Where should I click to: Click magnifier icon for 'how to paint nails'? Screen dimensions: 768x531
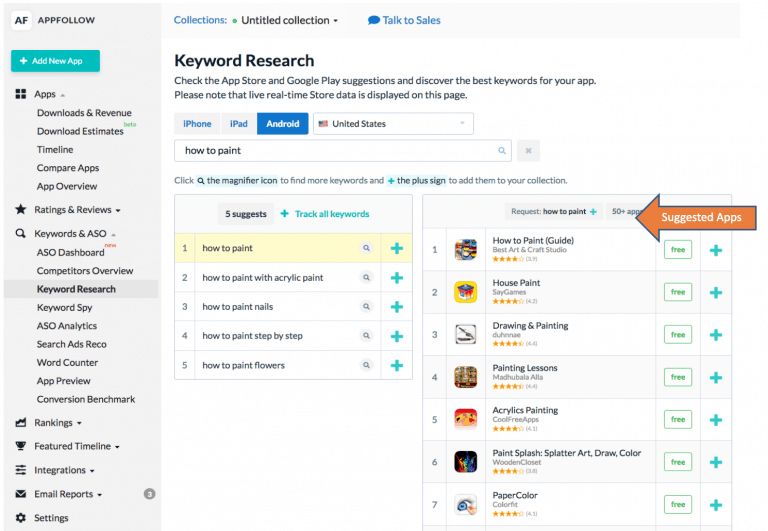pyautogui.click(x=366, y=307)
